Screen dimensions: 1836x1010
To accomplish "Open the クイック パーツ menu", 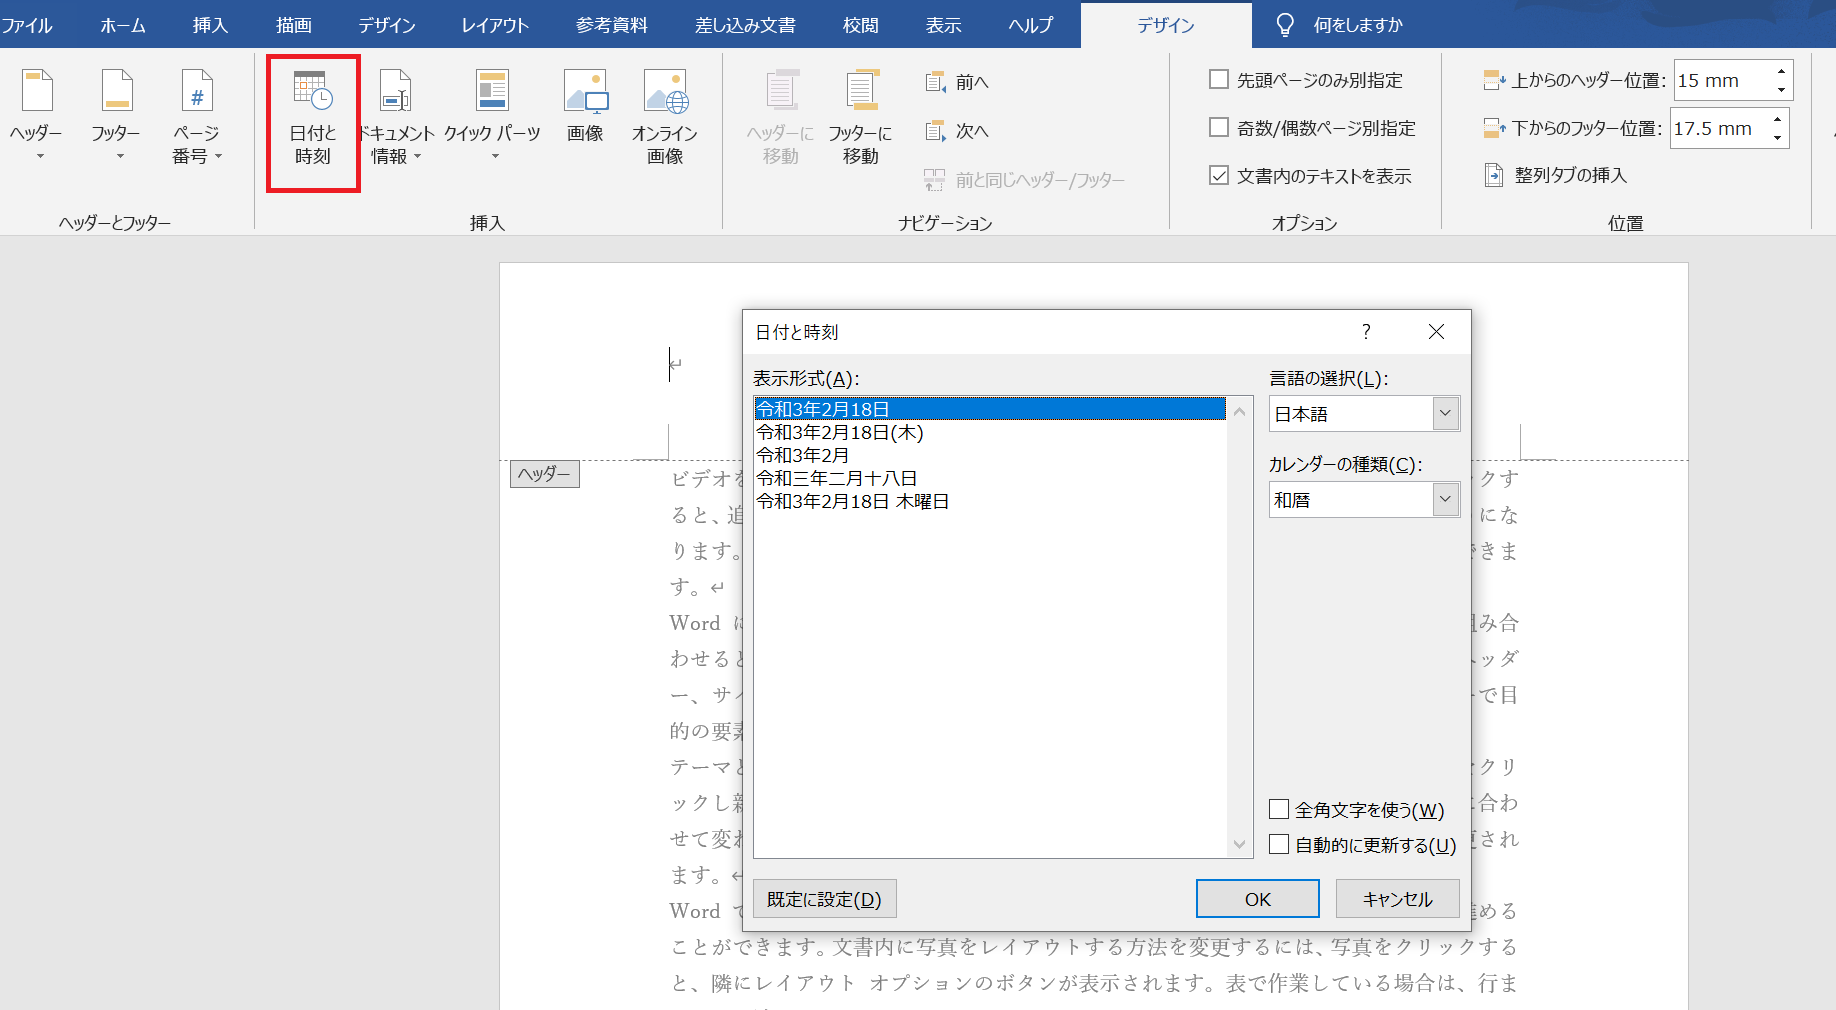I will point(492,116).
